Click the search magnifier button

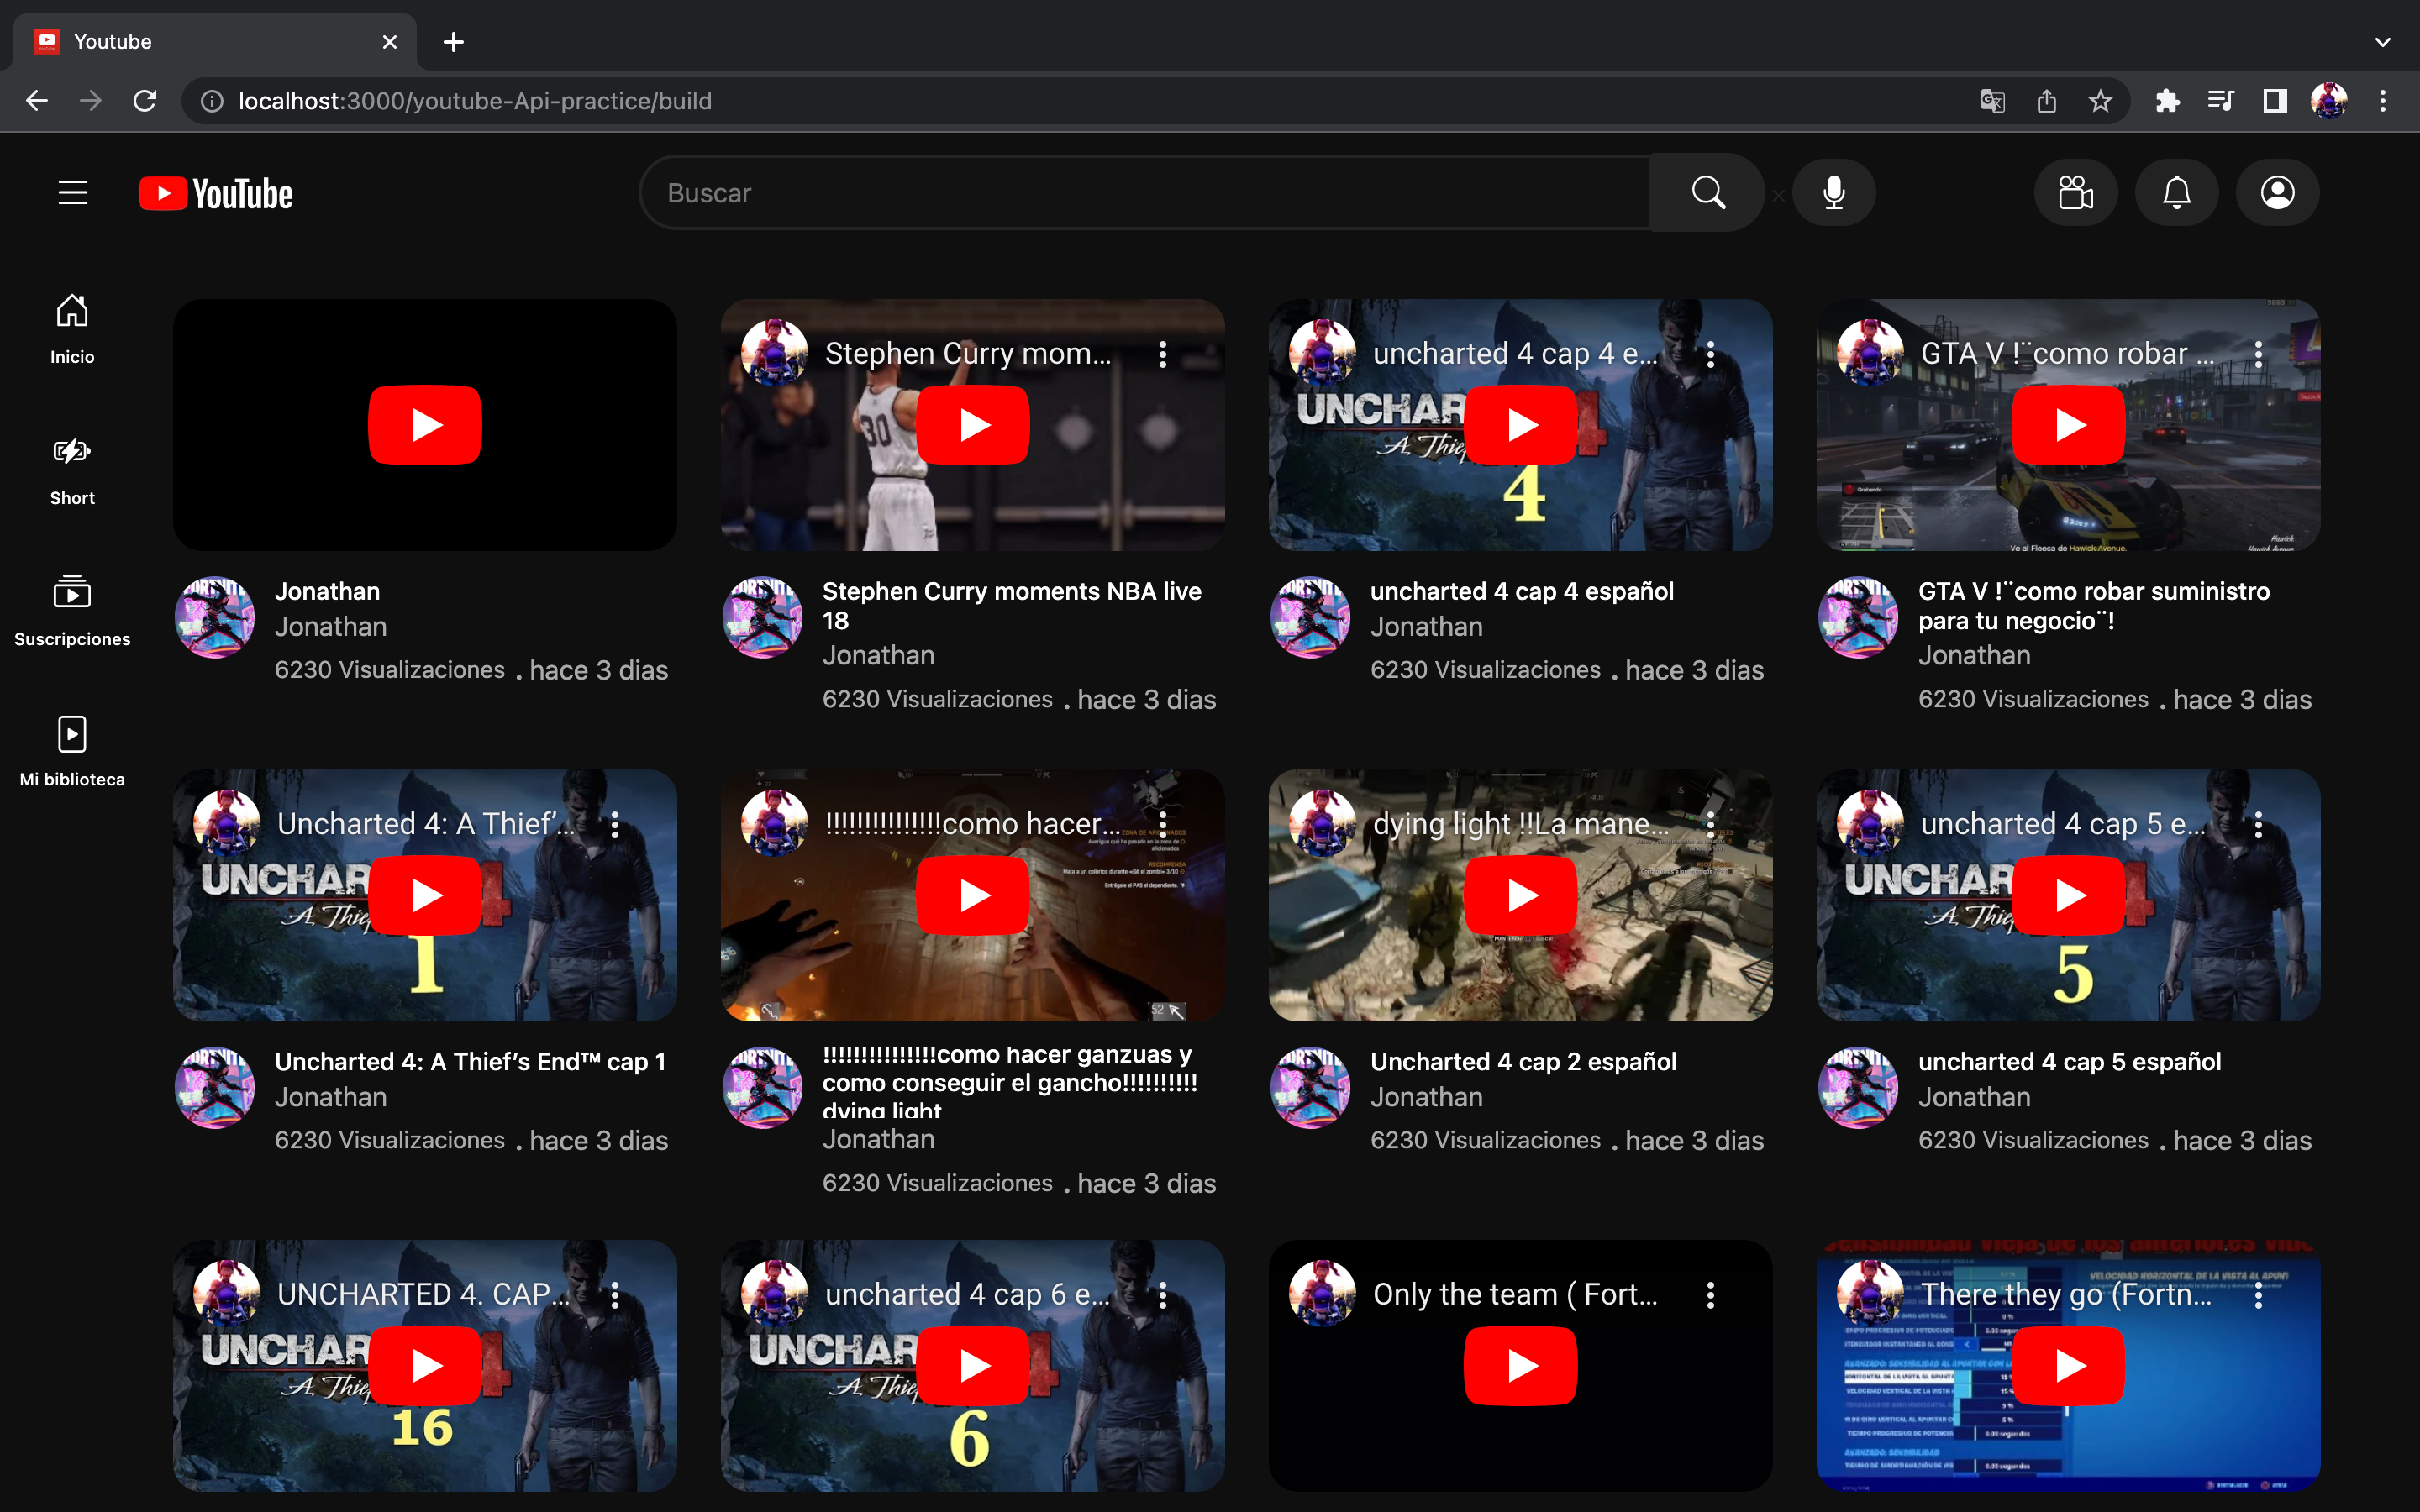(x=1707, y=193)
